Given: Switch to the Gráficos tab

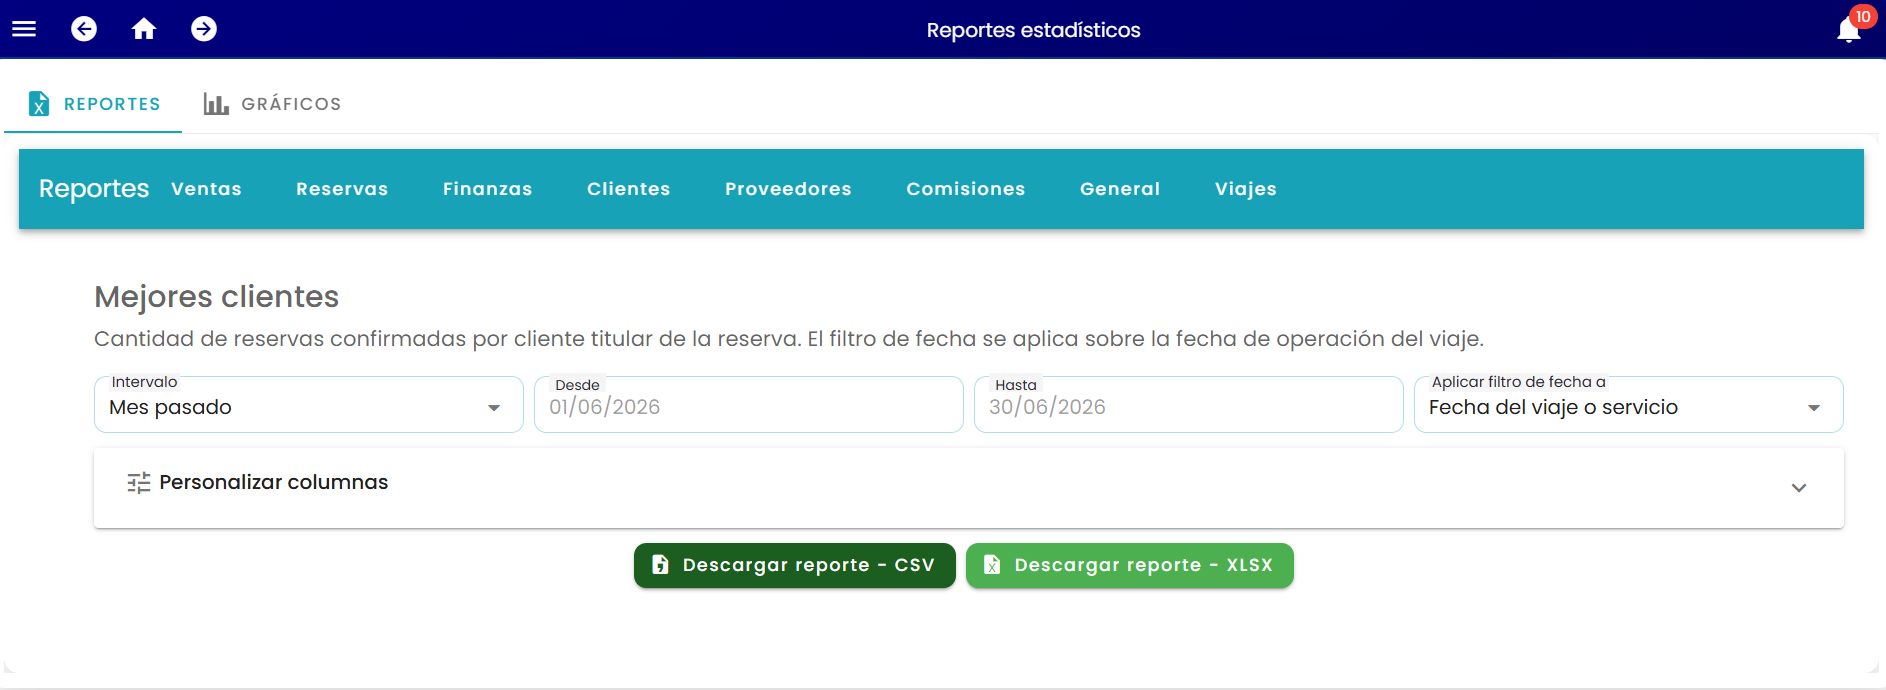Looking at the screenshot, I should (x=273, y=104).
